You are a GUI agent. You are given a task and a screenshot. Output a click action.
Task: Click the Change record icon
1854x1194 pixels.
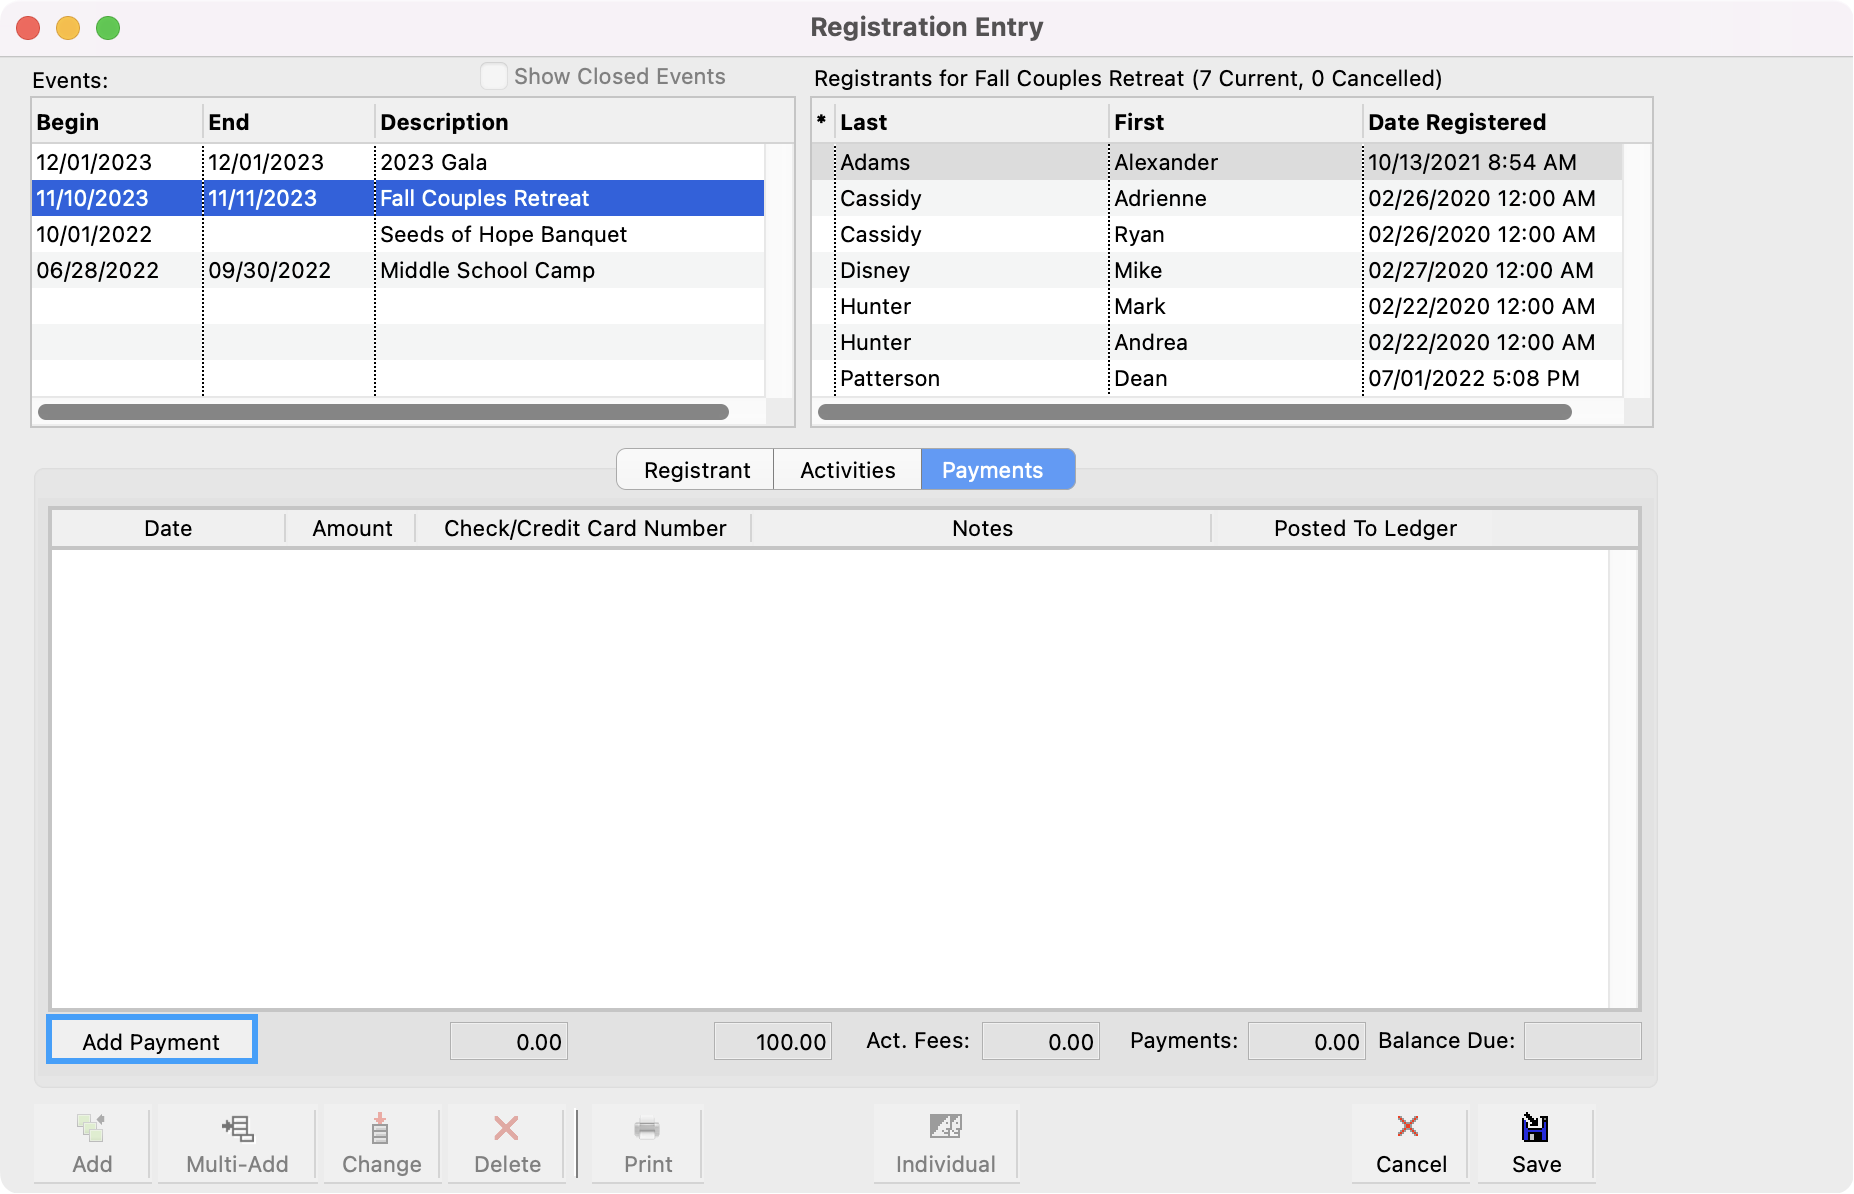[381, 1129]
